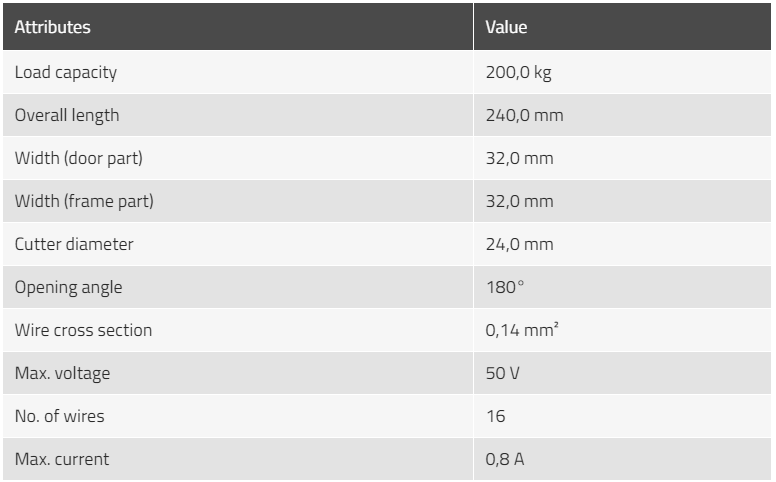This screenshot has height=482, width=776.
Task: Select the Max. voltage label
Action: [x=62, y=374]
